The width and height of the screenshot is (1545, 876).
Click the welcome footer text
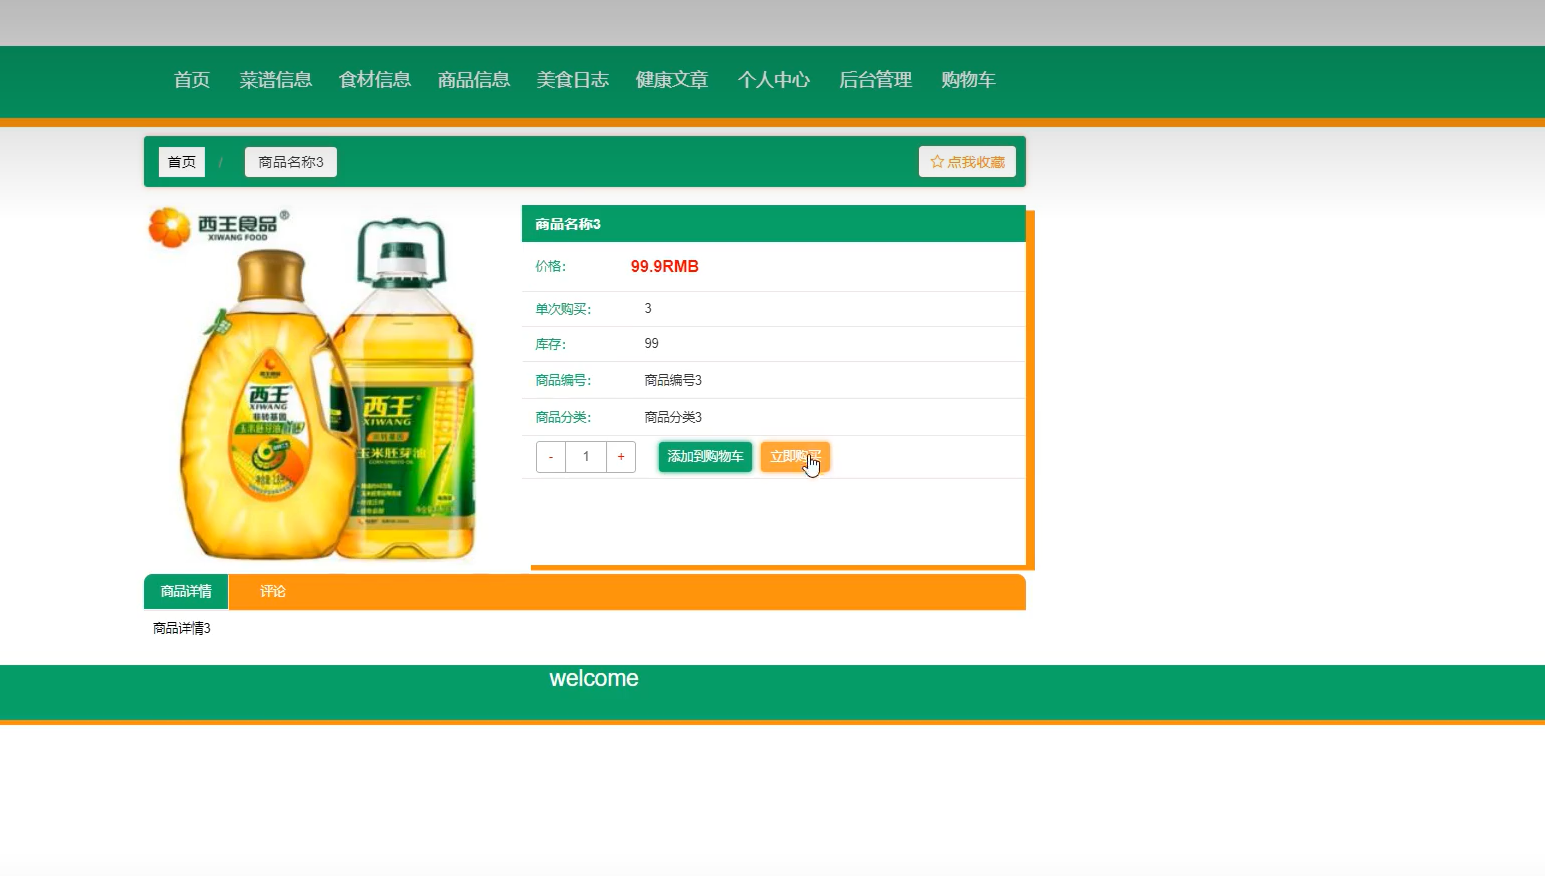594,678
